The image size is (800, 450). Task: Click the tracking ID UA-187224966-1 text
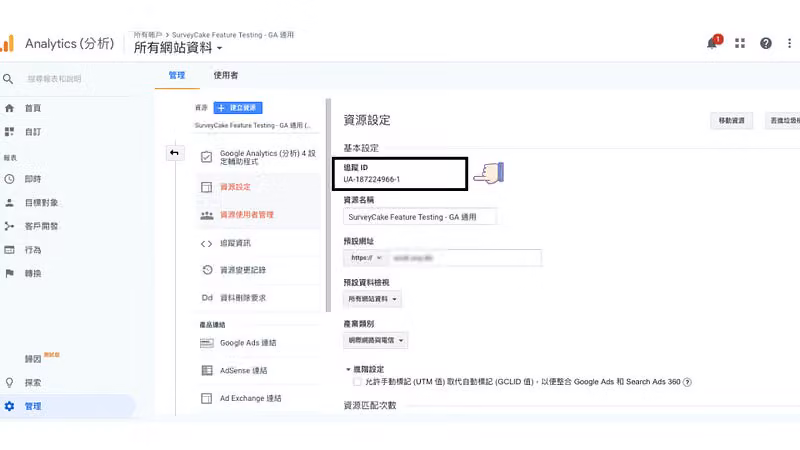click(371, 180)
